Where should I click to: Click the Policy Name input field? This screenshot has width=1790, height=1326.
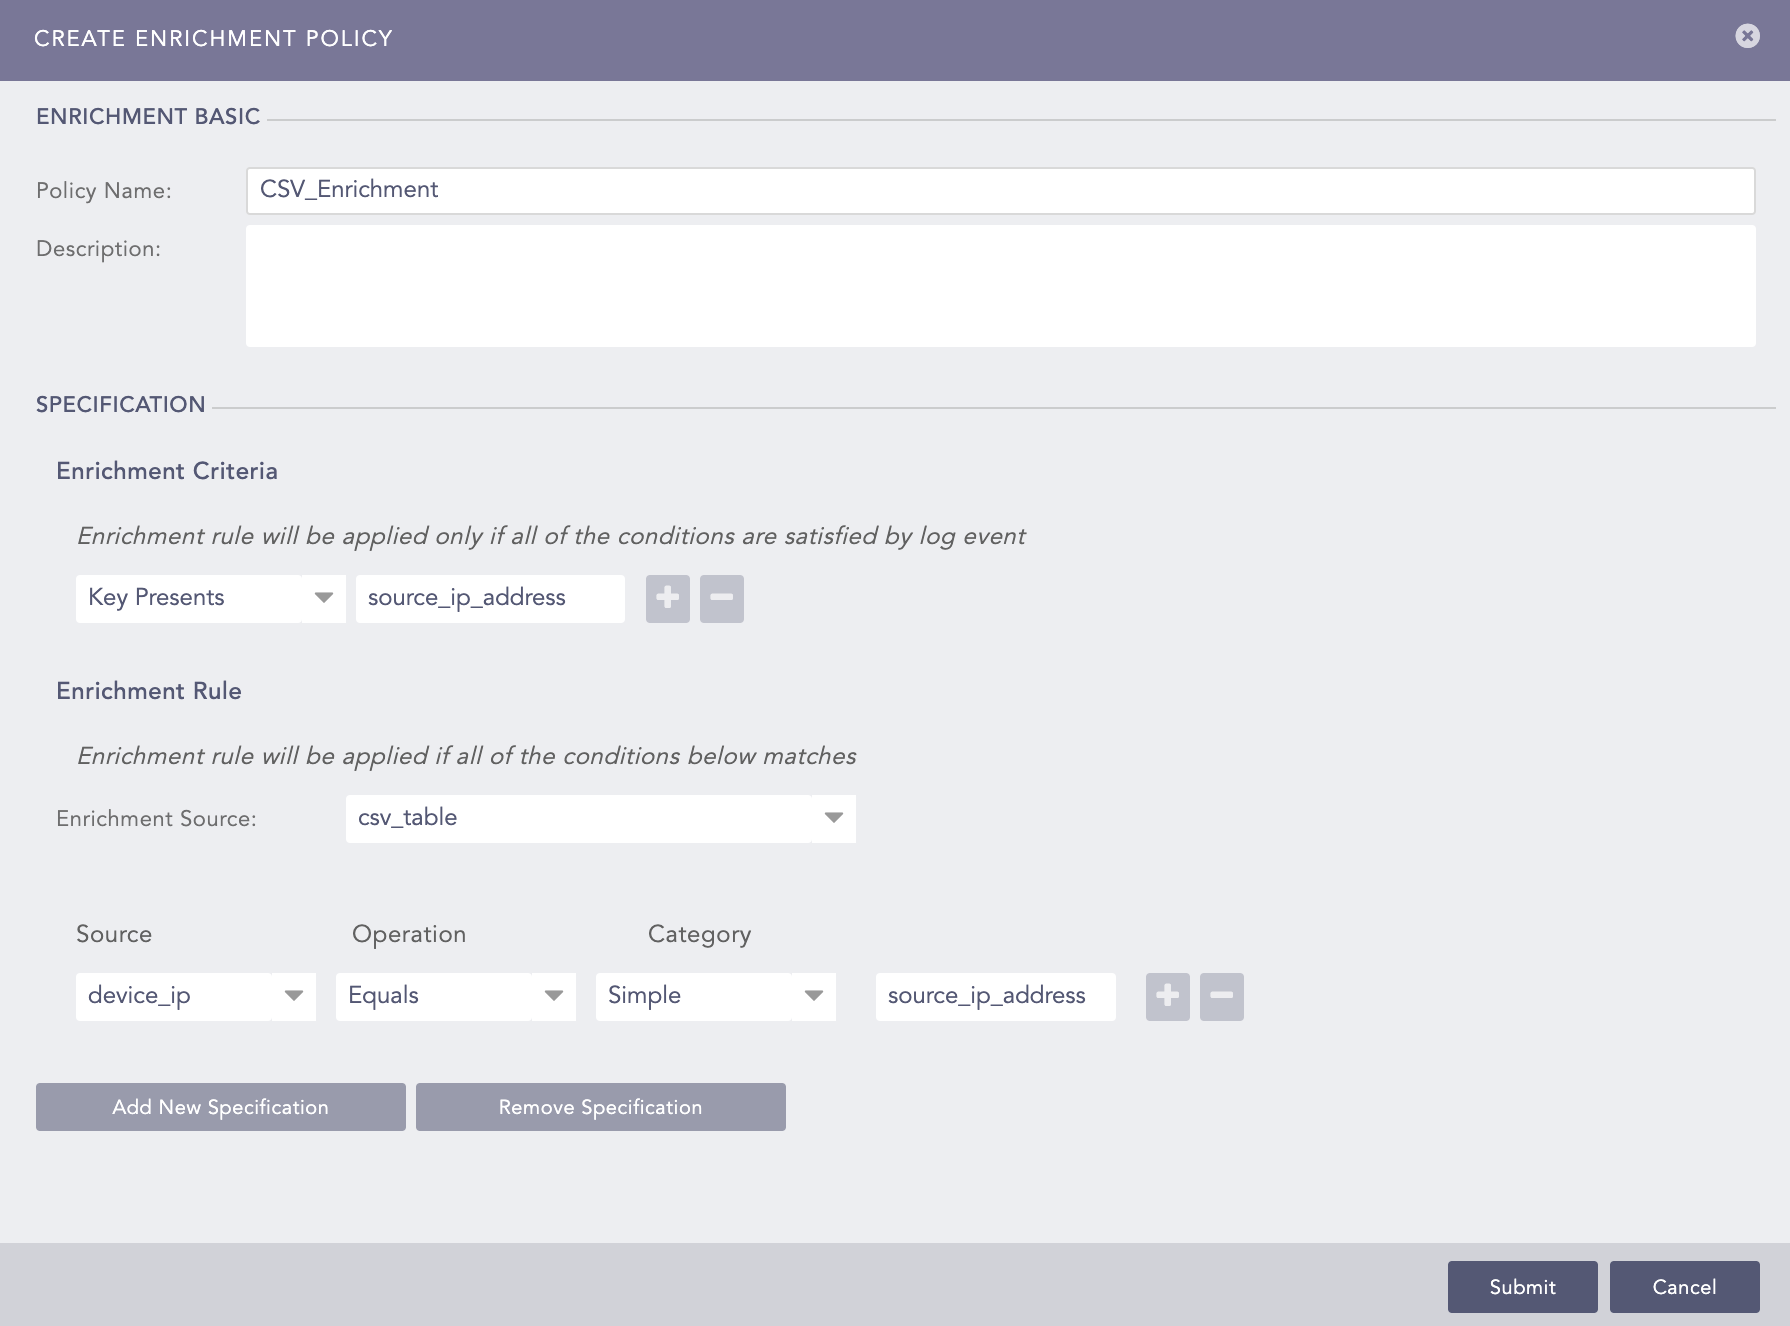tap(1000, 190)
